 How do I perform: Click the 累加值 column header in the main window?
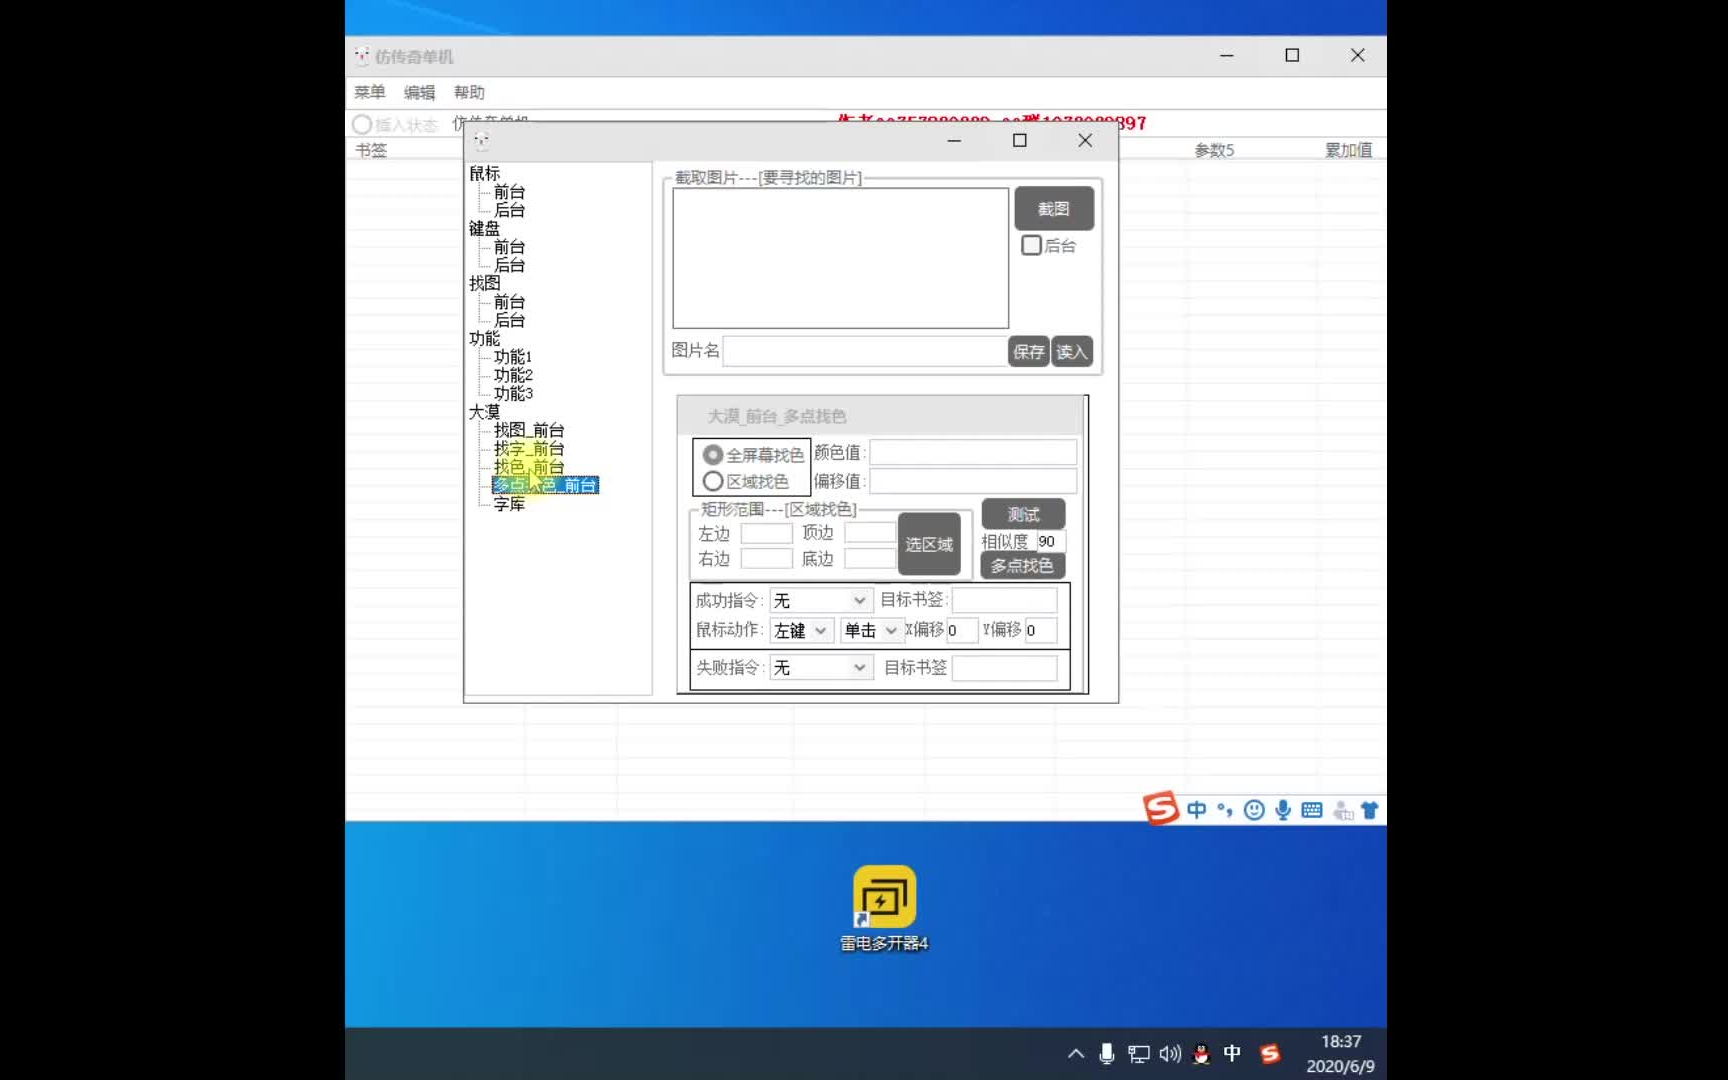pos(1349,150)
